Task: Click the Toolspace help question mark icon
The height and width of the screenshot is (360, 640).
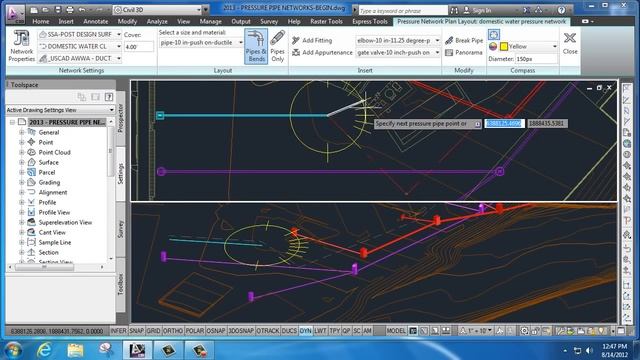Action: [109, 97]
